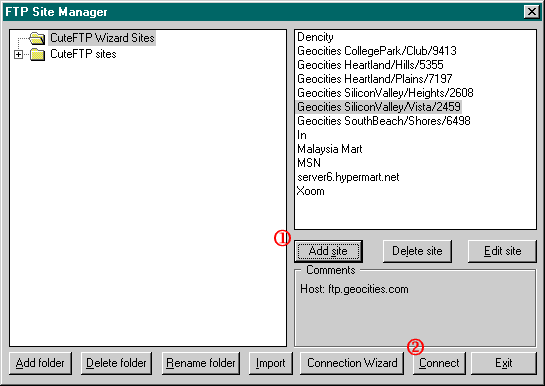The image size is (545, 386).
Task: Click the Import button
Action: tap(271, 363)
